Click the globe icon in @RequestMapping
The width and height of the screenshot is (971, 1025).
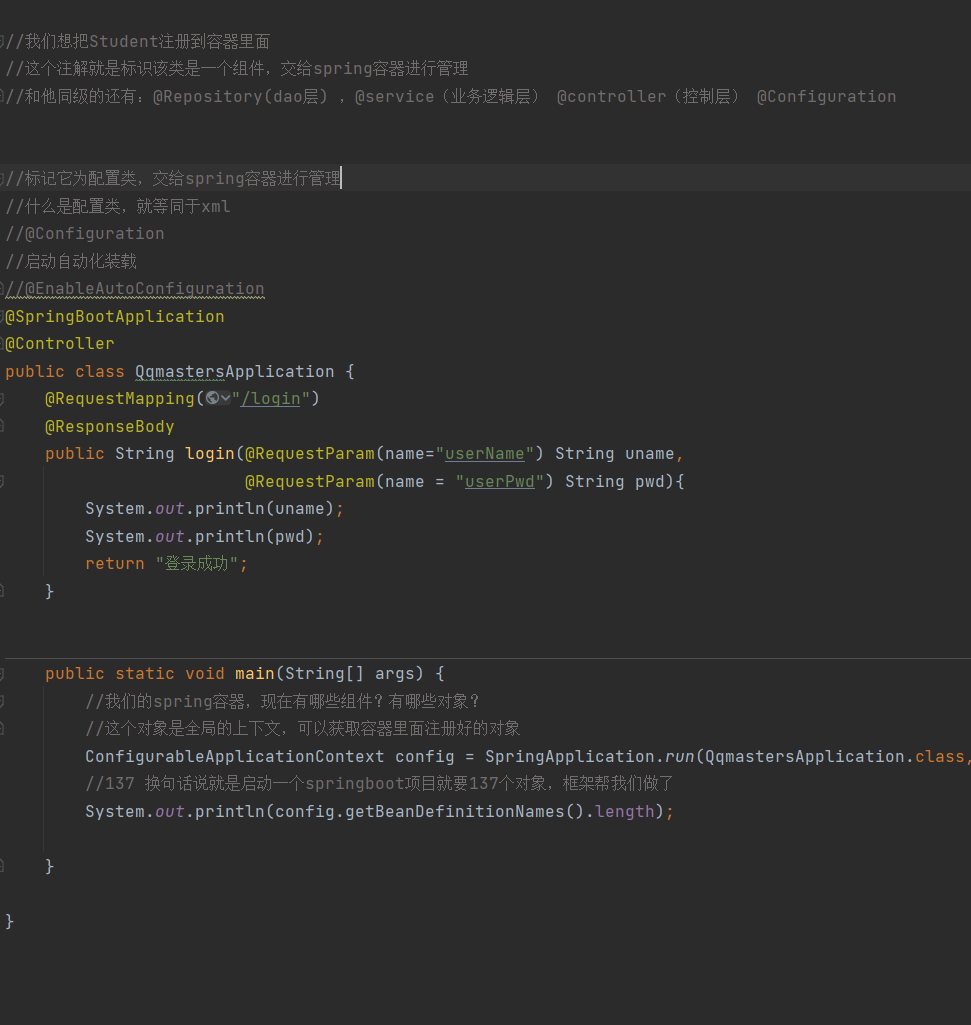211,399
